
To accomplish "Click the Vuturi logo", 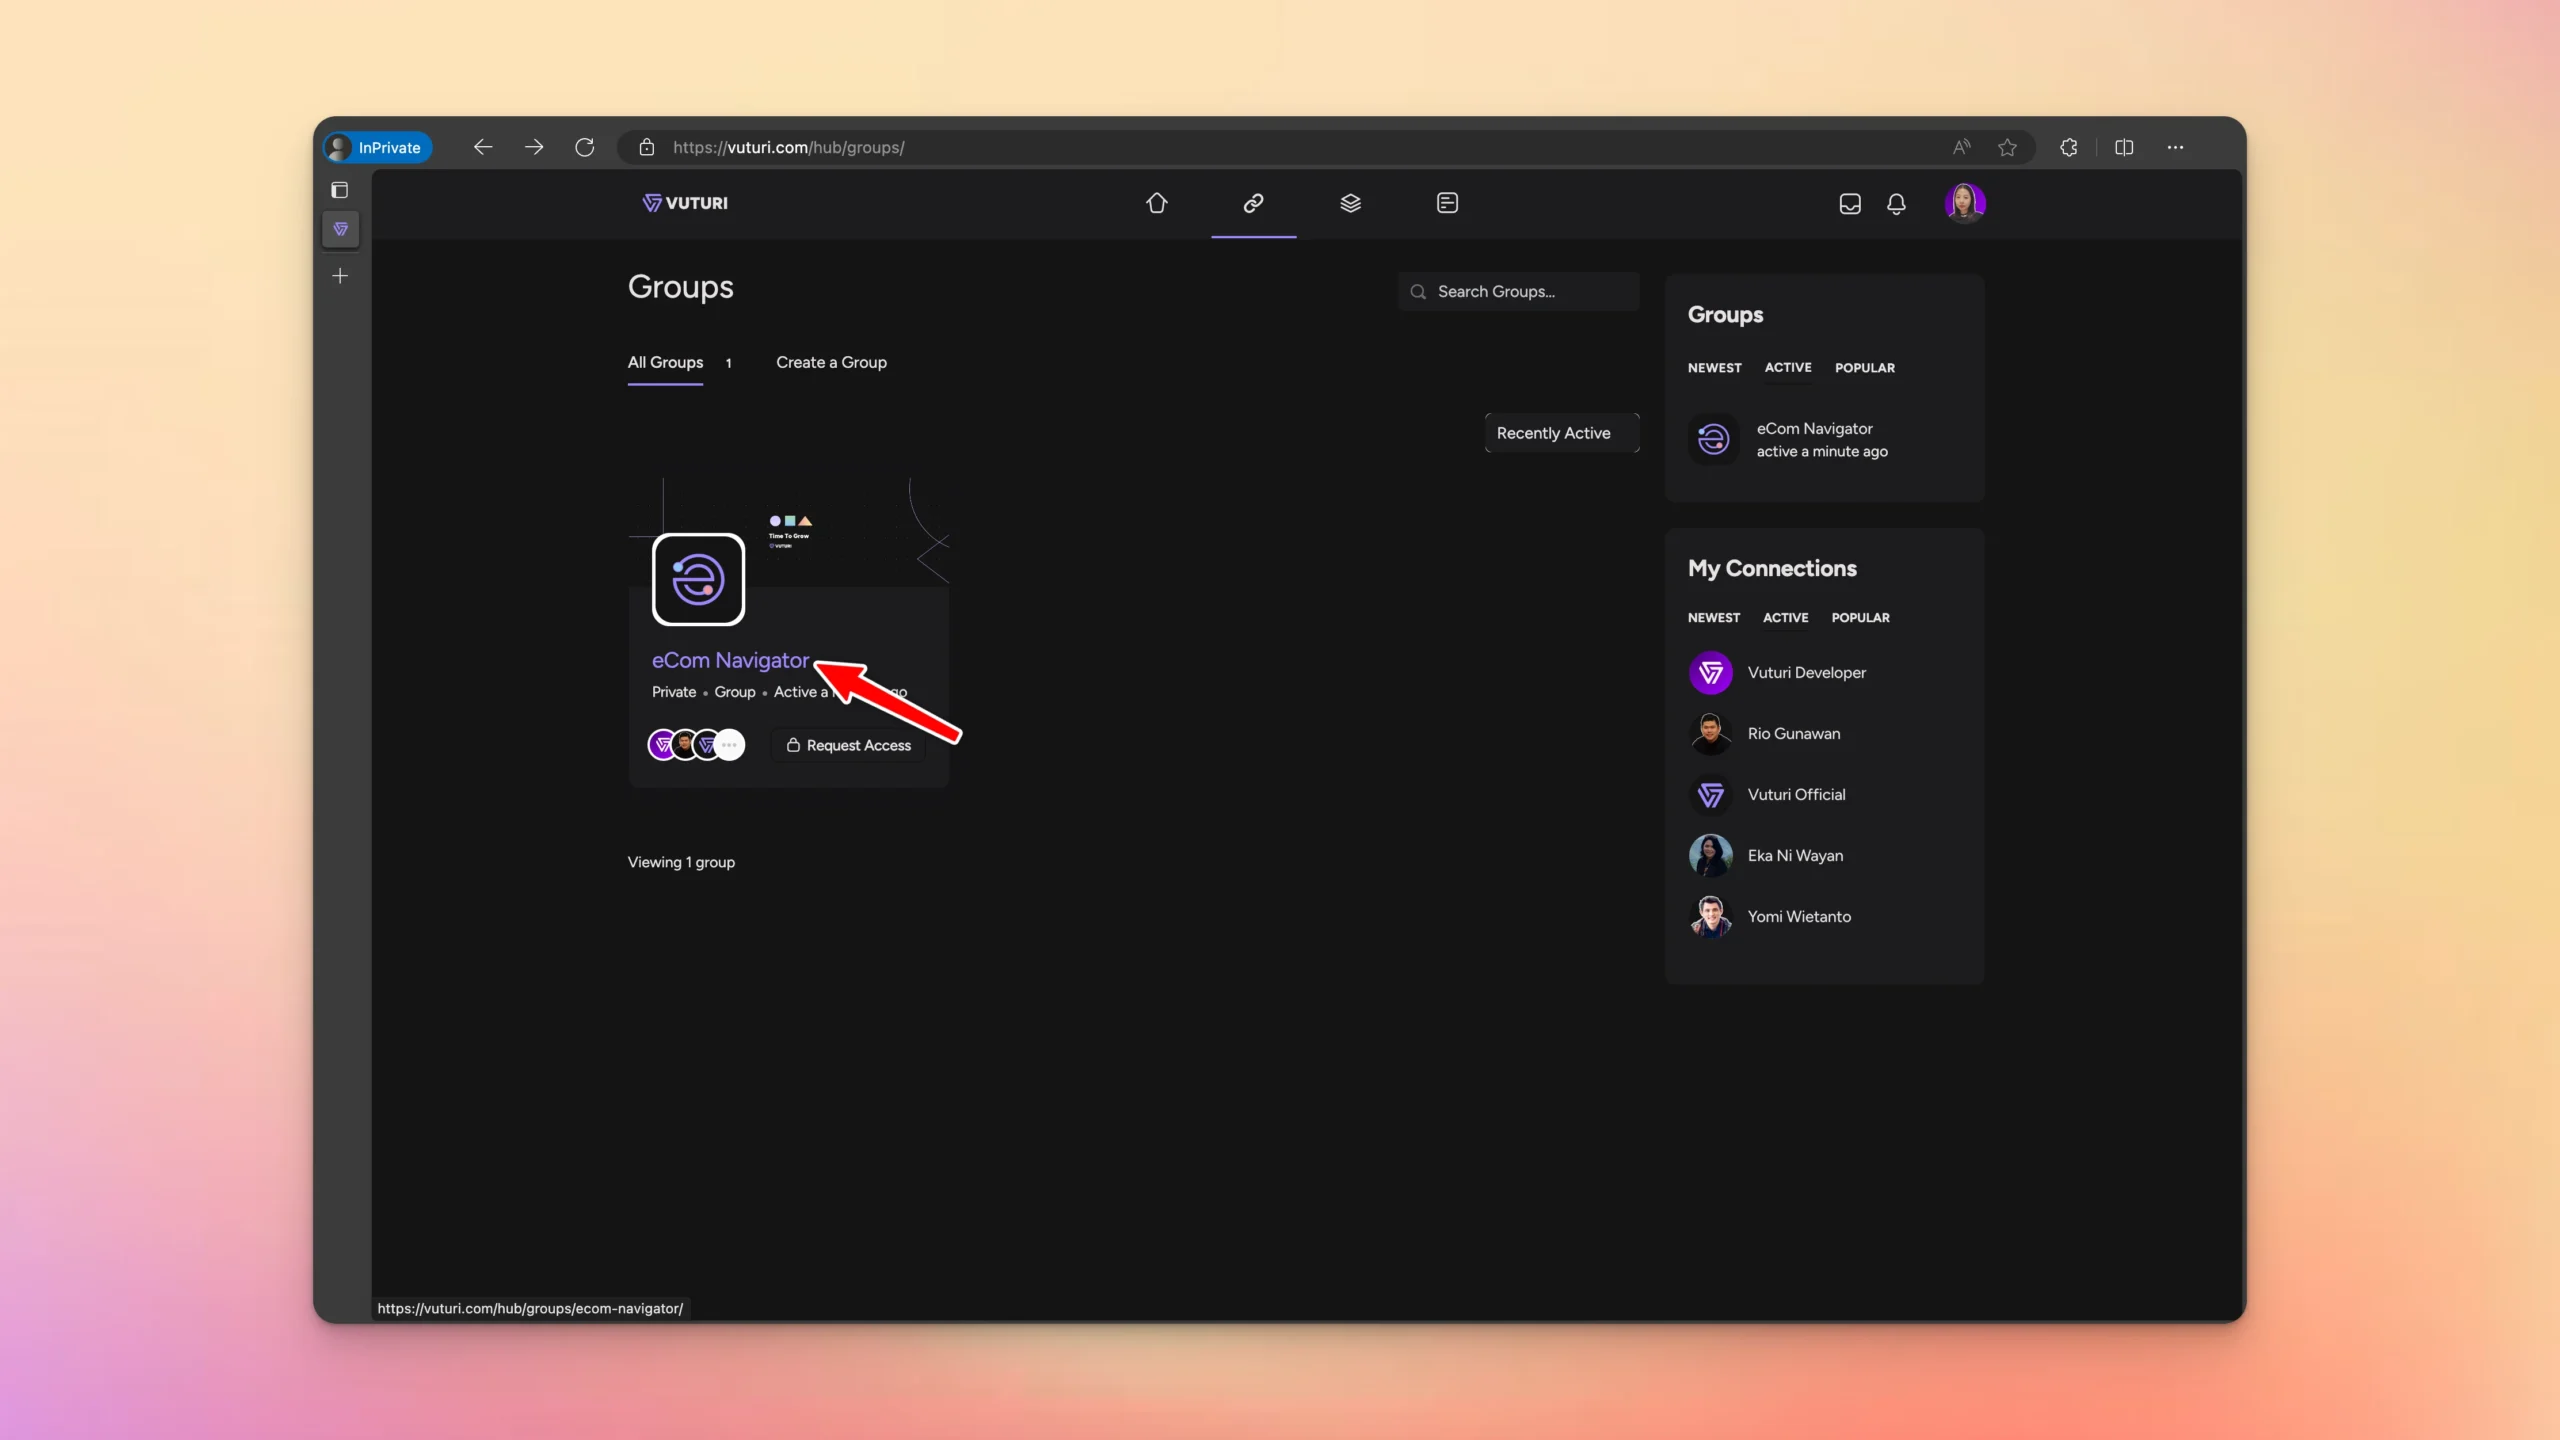I will [x=685, y=203].
